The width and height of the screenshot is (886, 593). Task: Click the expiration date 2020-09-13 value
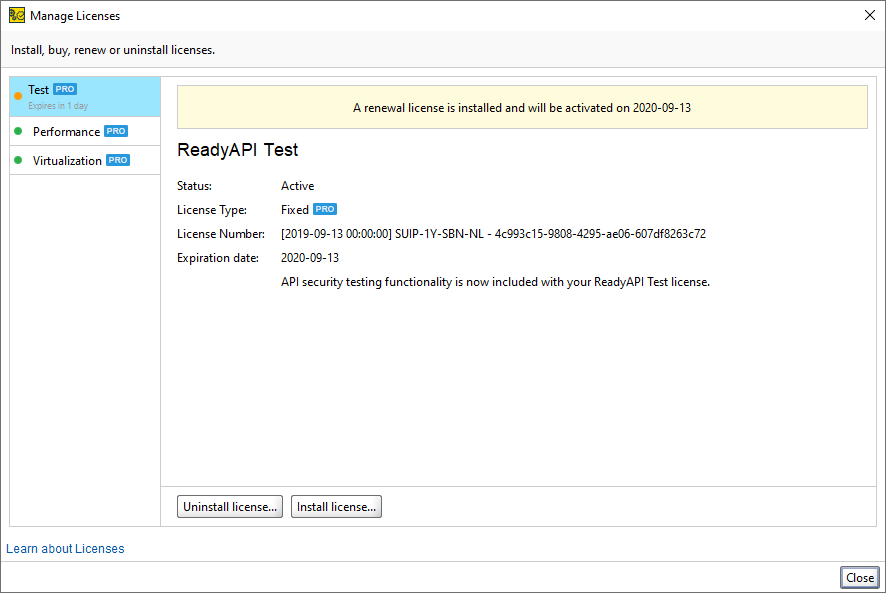pos(310,258)
